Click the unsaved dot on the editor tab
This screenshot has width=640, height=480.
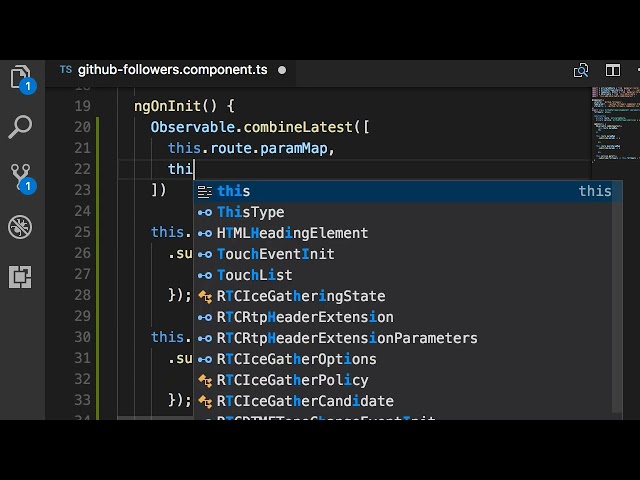[x=282, y=70]
